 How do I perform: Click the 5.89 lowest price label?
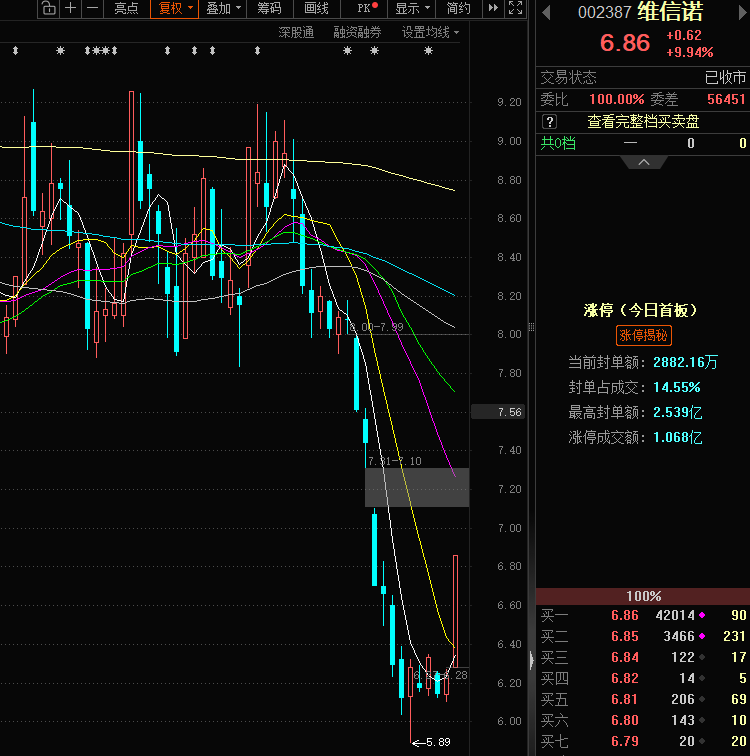438,742
